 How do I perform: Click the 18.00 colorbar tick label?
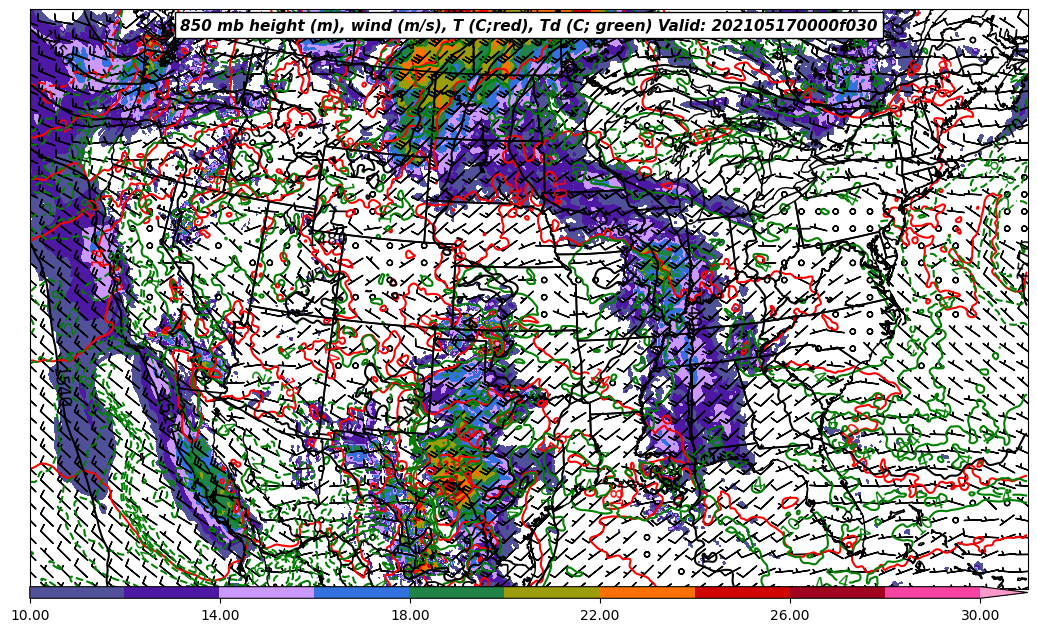point(410,615)
